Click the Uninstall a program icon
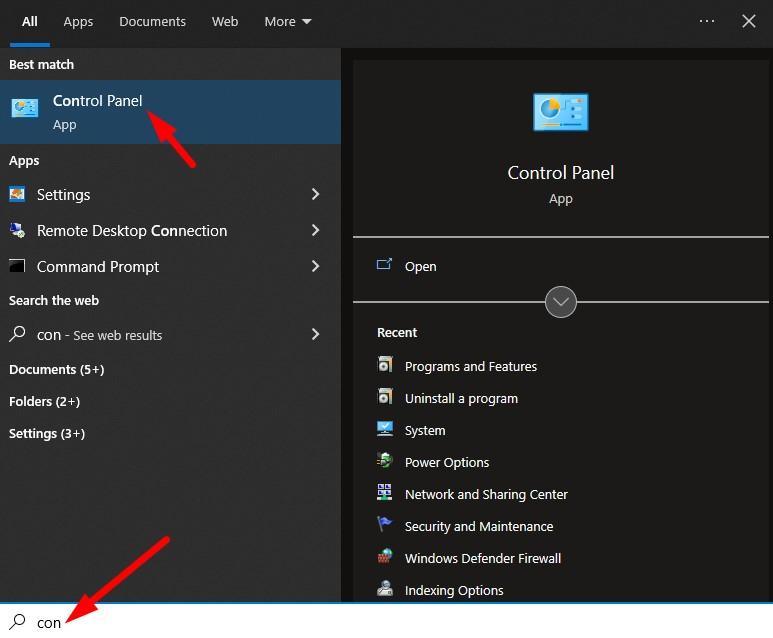 coord(385,397)
